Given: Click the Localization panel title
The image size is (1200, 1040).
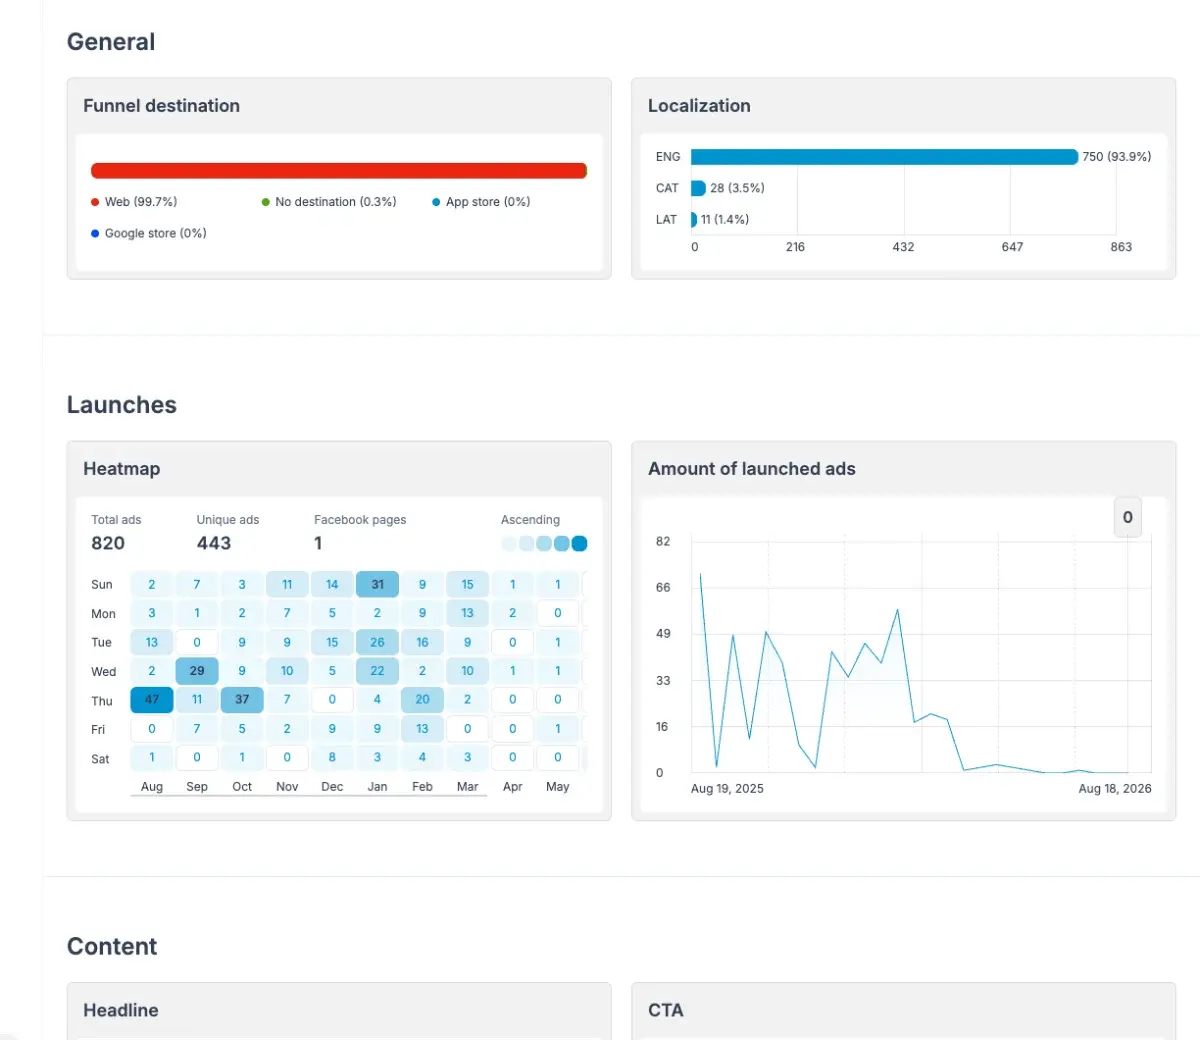Looking at the screenshot, I should (699, 106).
